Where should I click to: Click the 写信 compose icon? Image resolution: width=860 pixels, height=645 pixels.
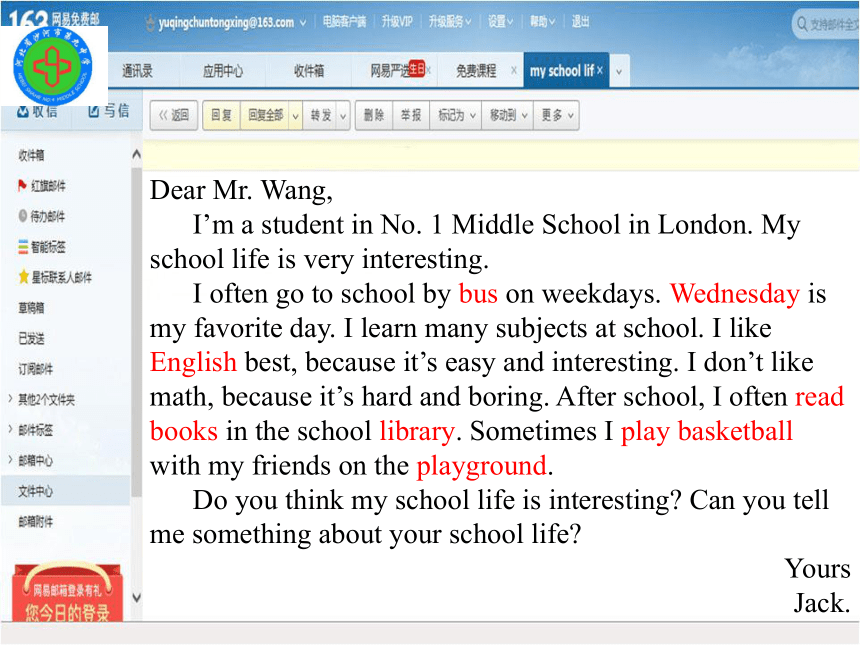[x=94, y=111]
